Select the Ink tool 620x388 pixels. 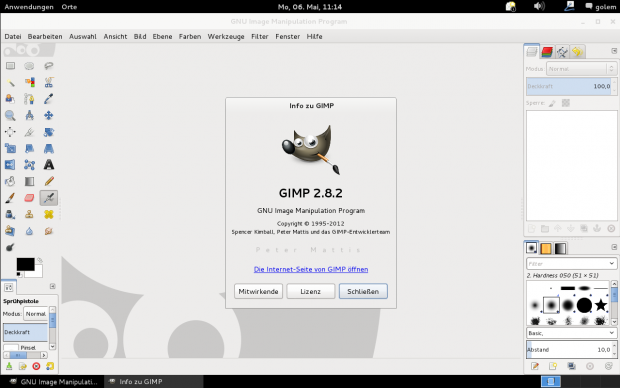10,214
